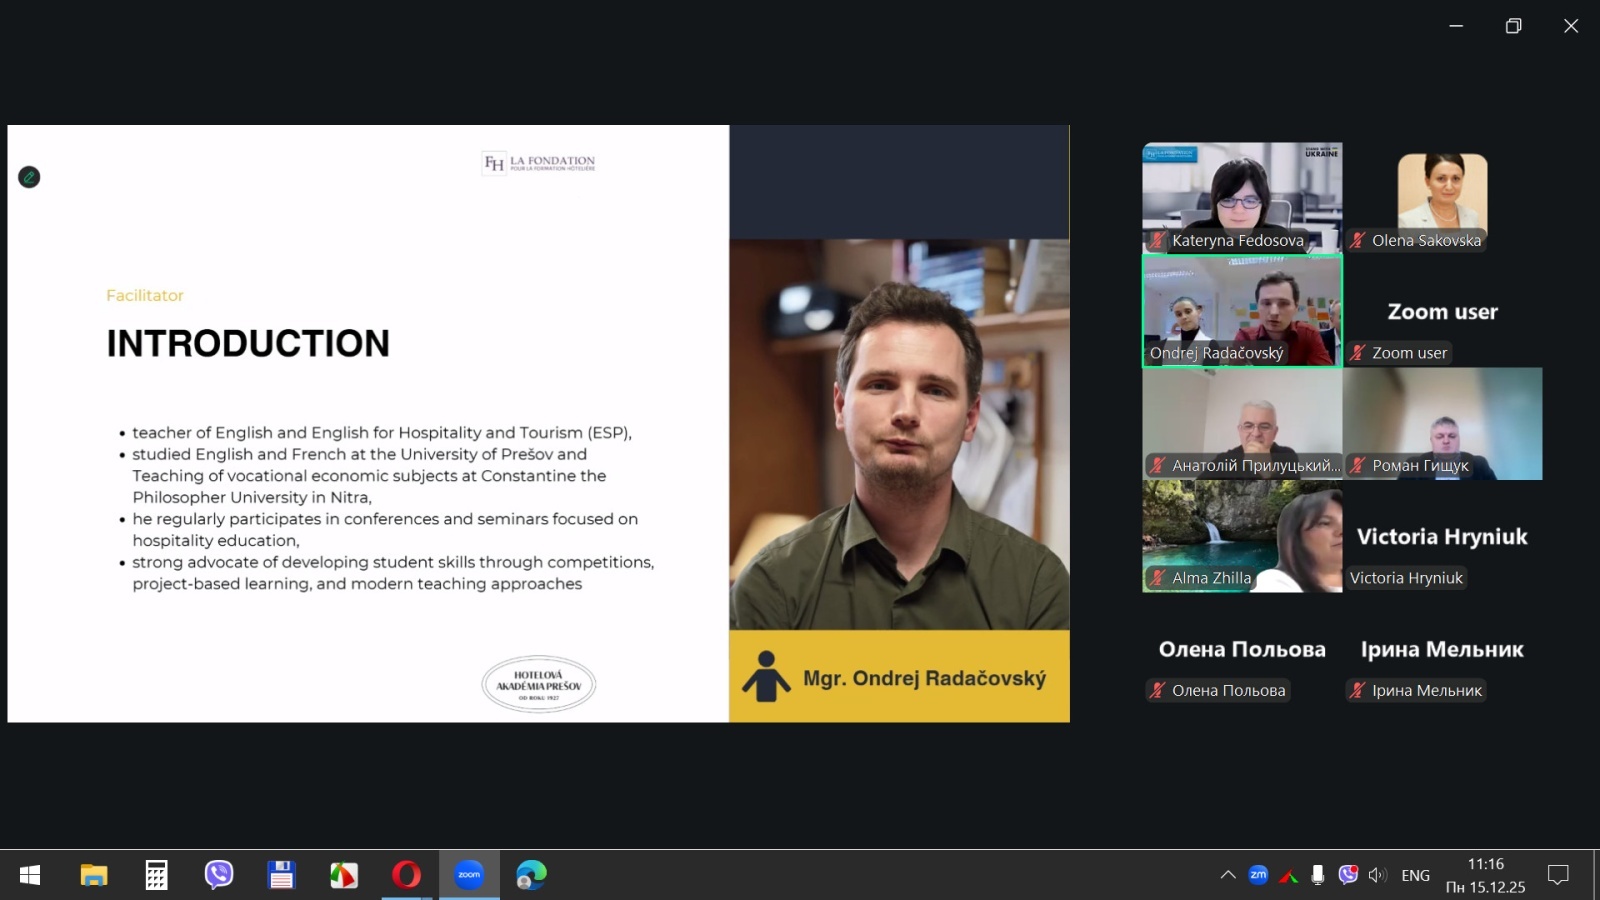Open the speaker volume control

(1378, 875)
